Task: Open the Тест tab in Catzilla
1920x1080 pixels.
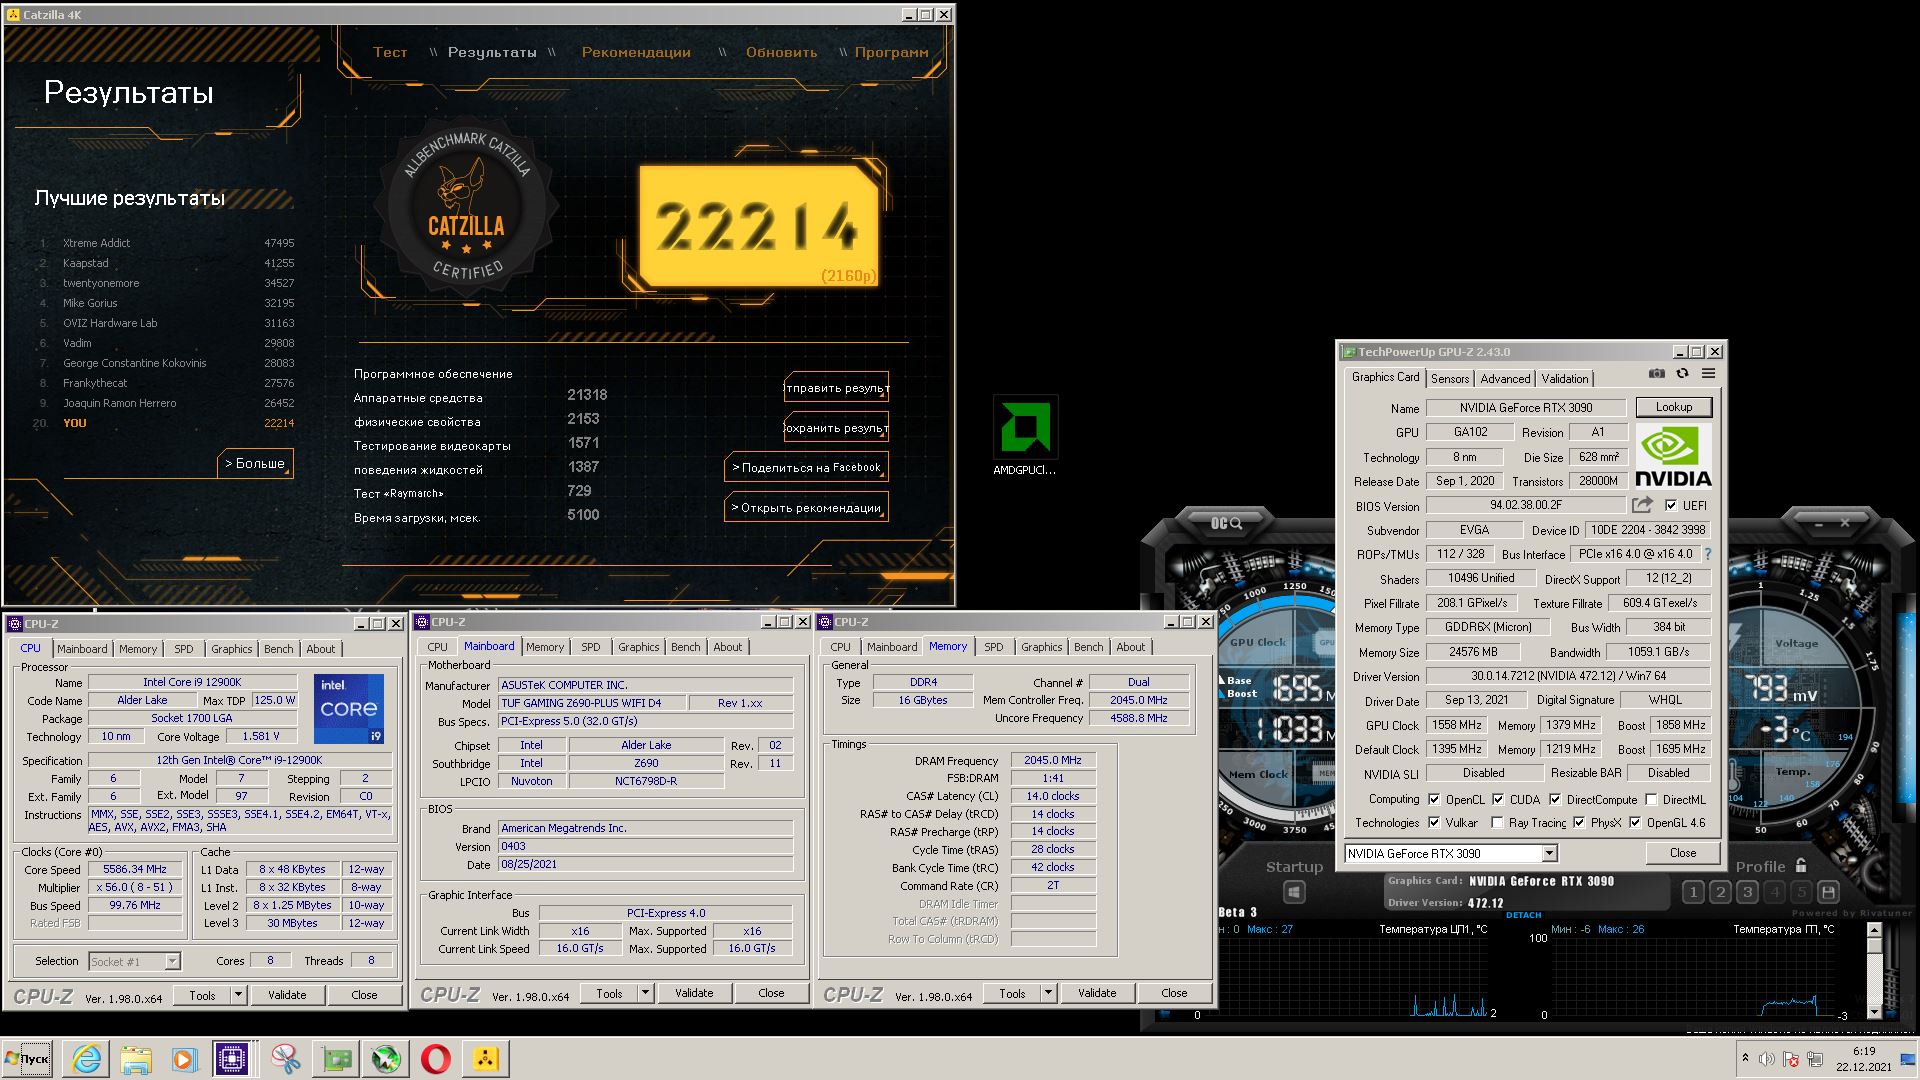Action: pos(390,52)
